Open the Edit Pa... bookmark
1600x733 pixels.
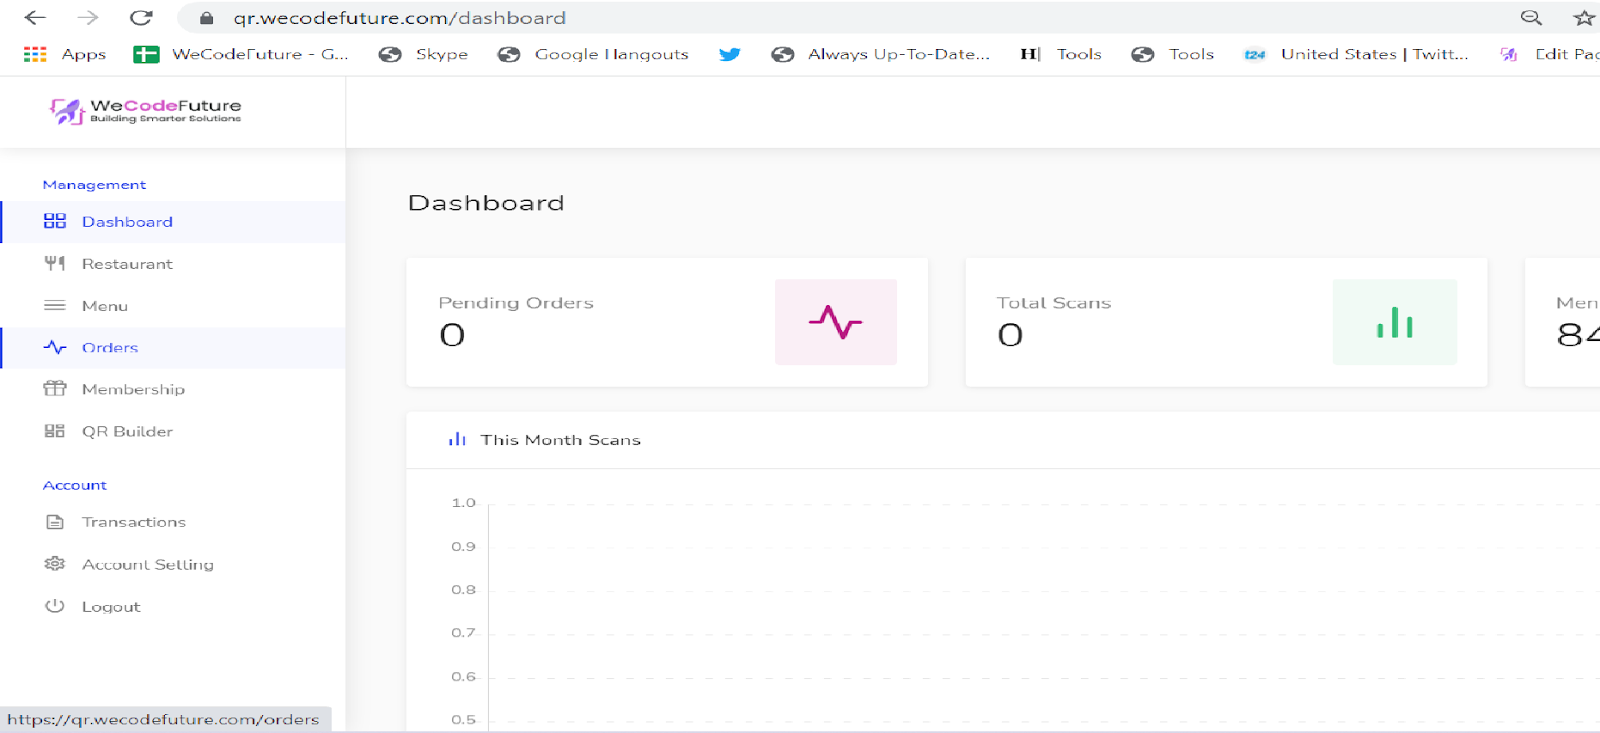pyautogui.click(x=1549, y=54)
